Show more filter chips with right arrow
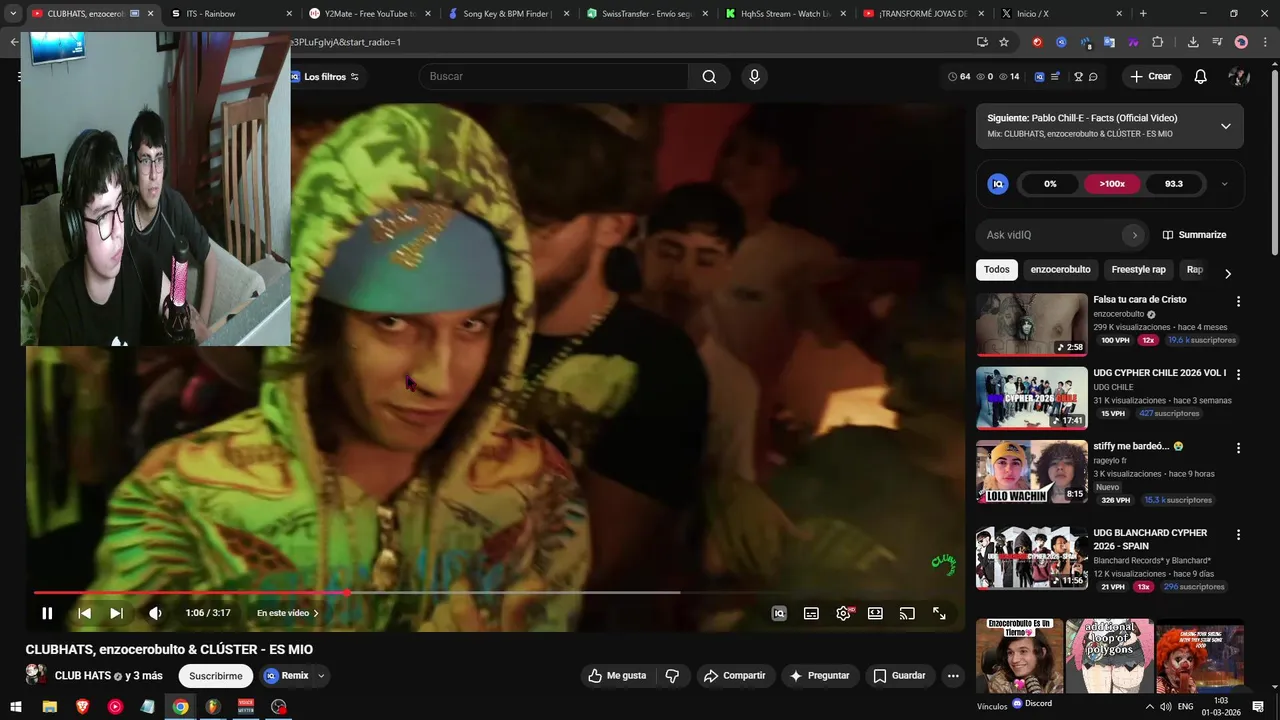 pos(1228,273)
